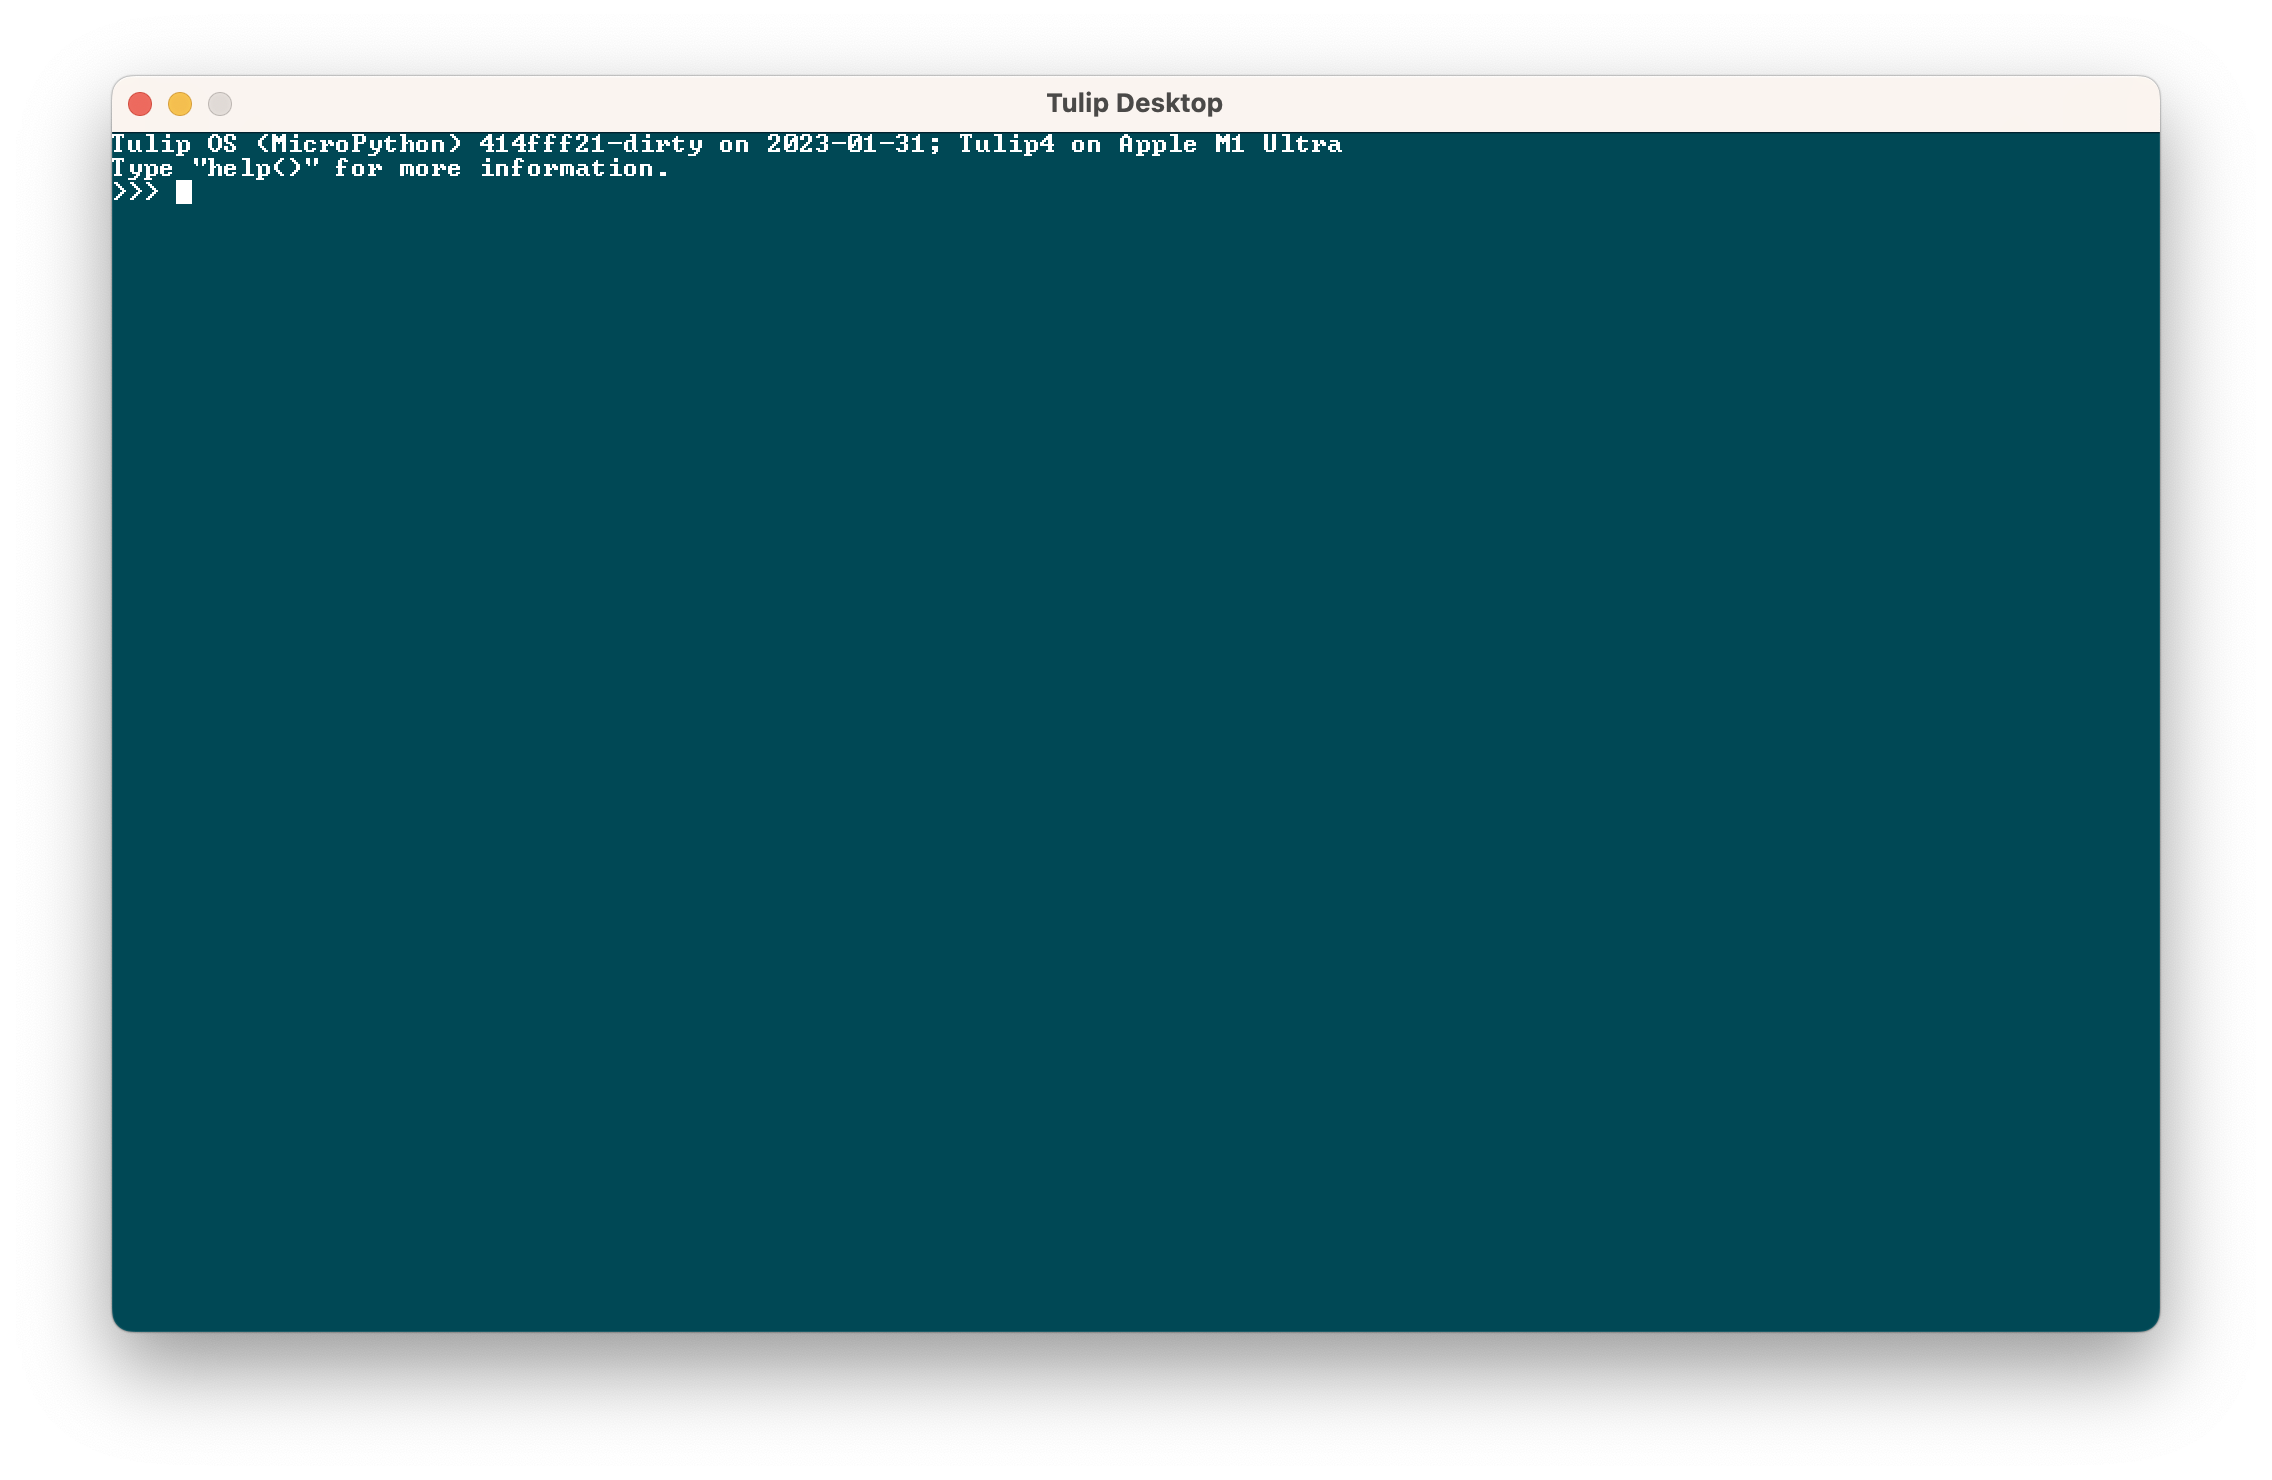
Task: Click the white block cursor at the prompt
Action: [x=184, y=192]
